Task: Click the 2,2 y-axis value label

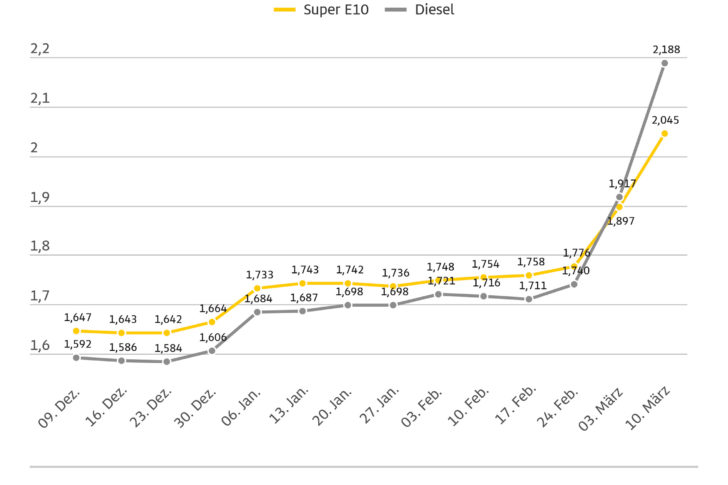Action: coord(40,49)
